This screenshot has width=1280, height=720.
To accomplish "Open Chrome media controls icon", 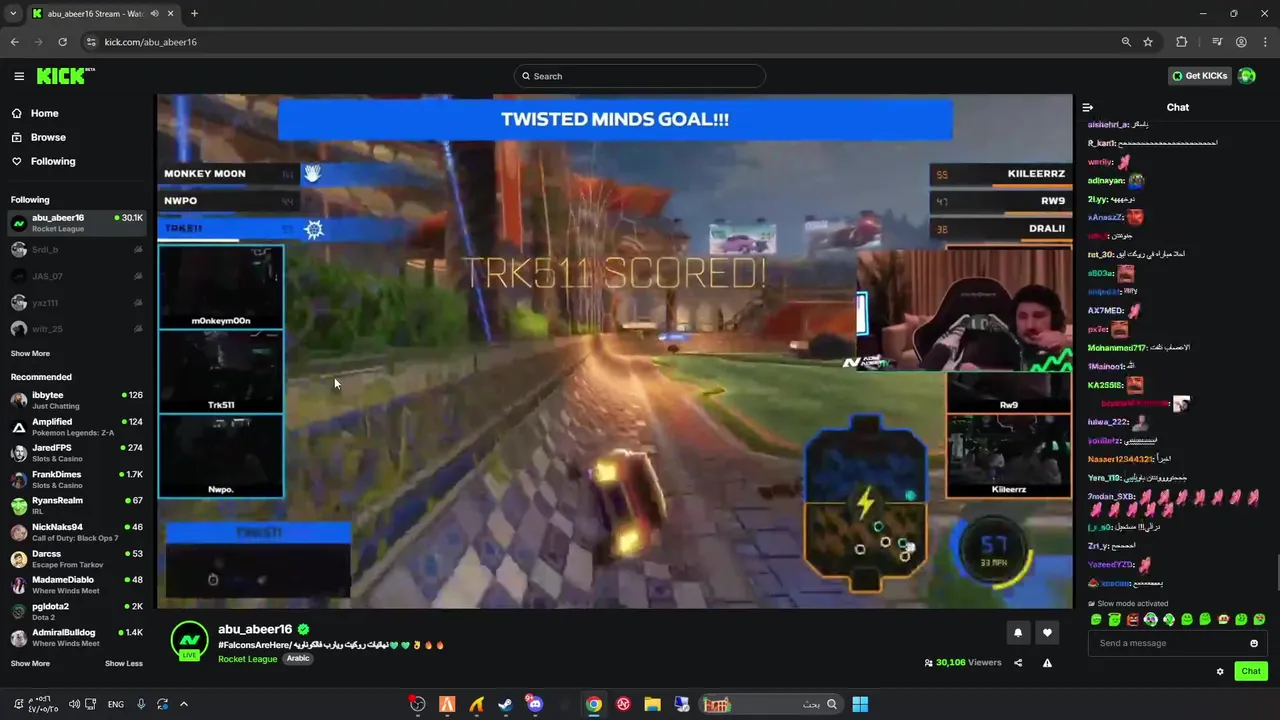I will pyautogui.click(x=1217, y=42).
